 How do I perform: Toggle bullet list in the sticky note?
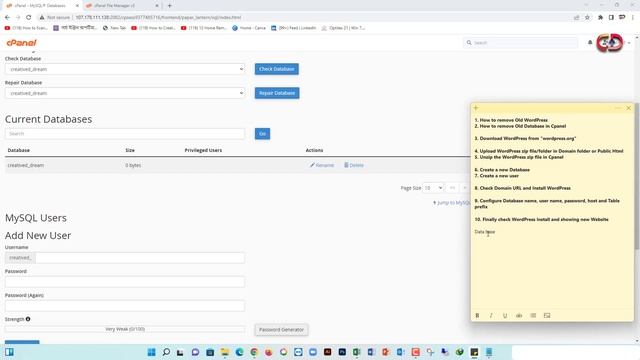(x=533, y=316)
